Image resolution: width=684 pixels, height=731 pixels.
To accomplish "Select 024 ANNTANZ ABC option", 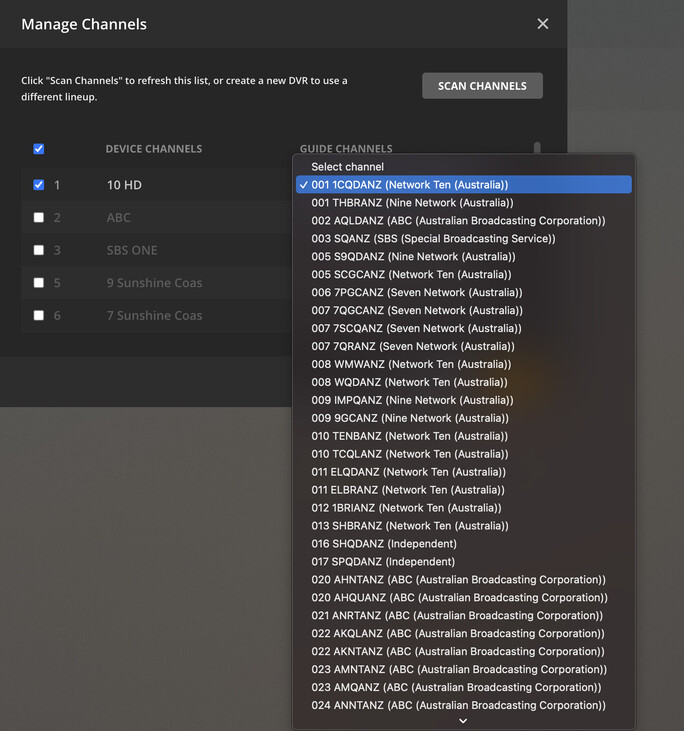I will 458,705.
